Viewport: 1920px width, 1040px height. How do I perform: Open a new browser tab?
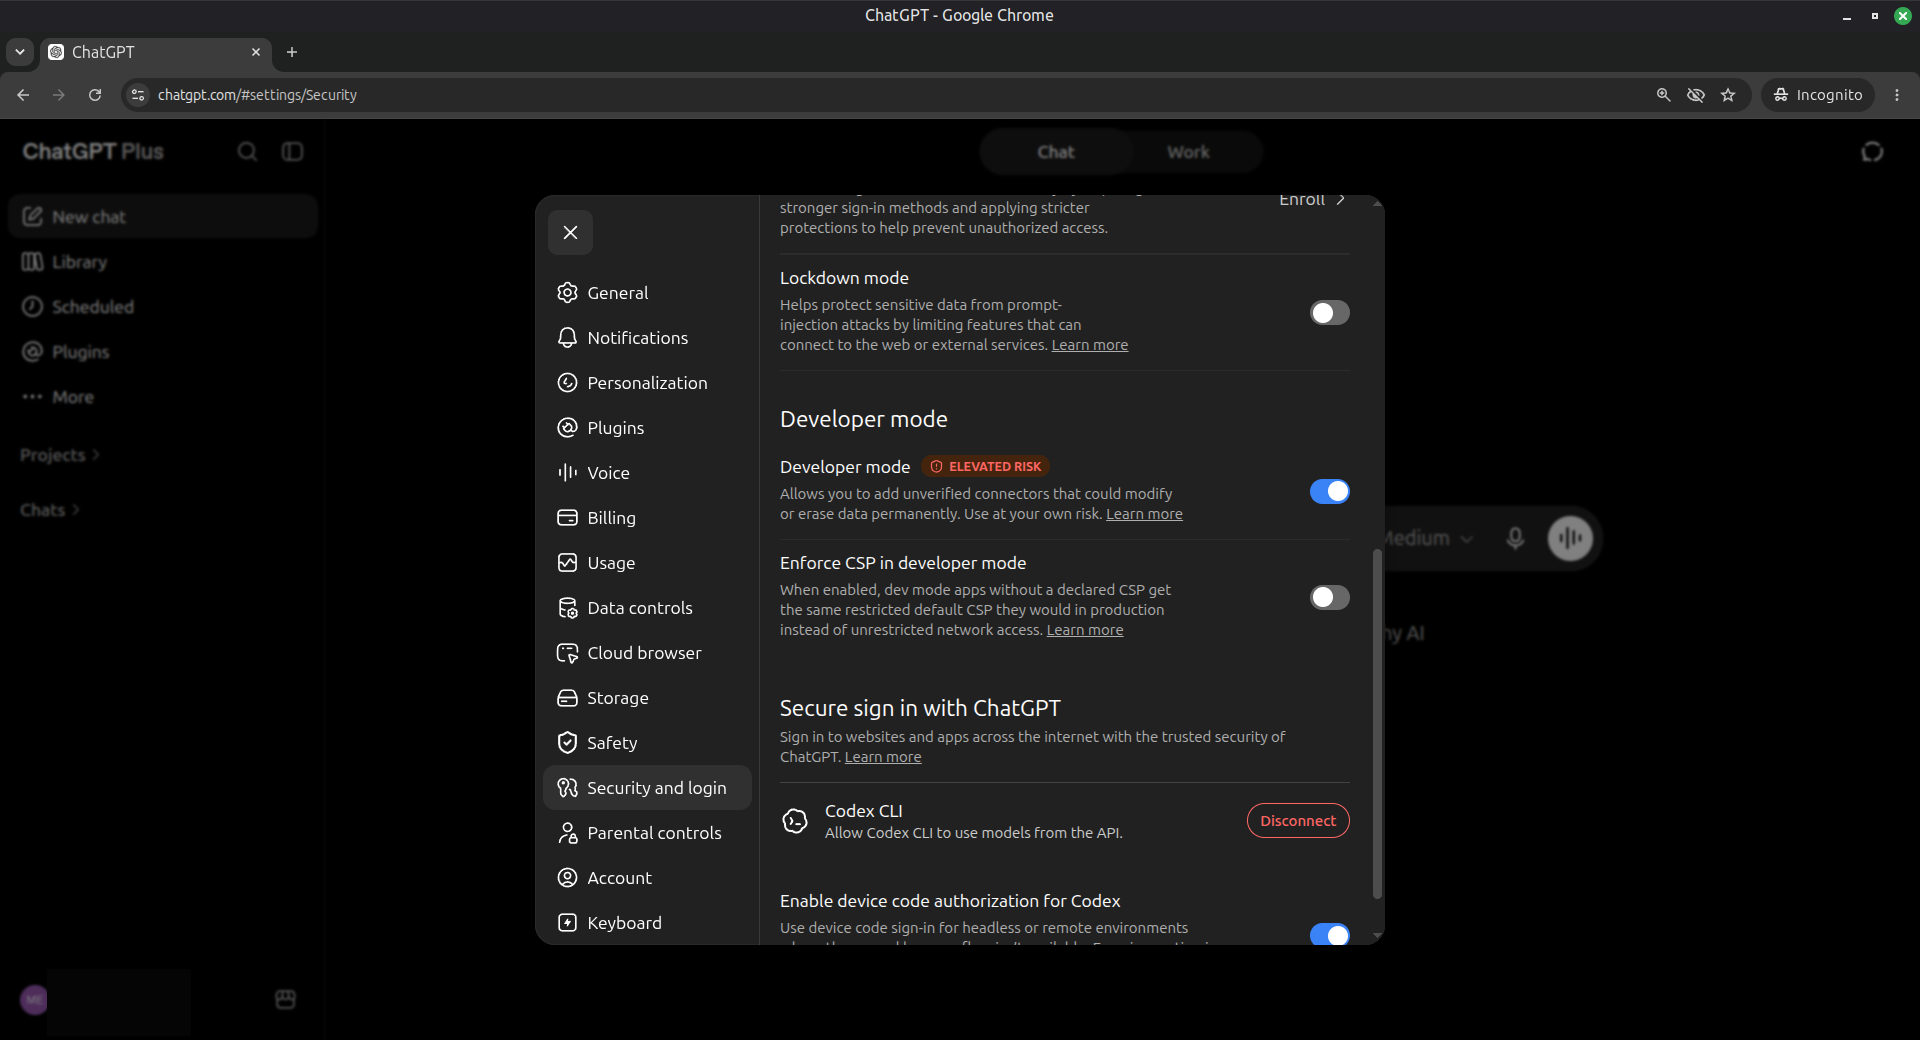point(292,52)
